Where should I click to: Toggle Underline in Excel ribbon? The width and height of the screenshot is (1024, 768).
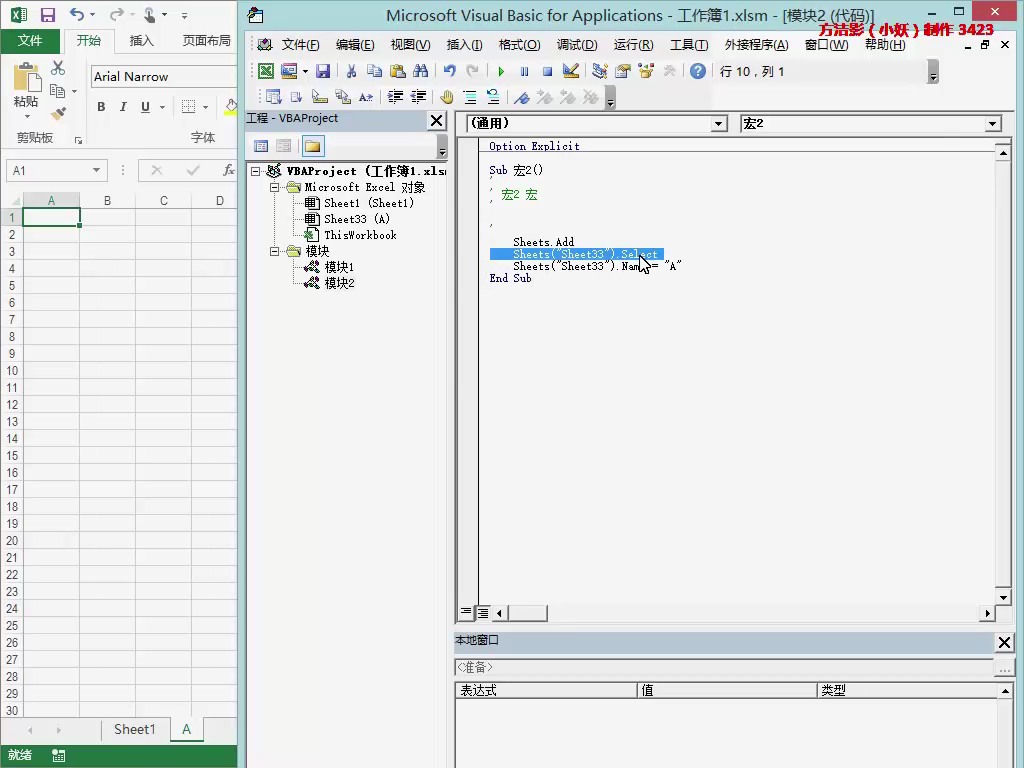click(145, 107)
